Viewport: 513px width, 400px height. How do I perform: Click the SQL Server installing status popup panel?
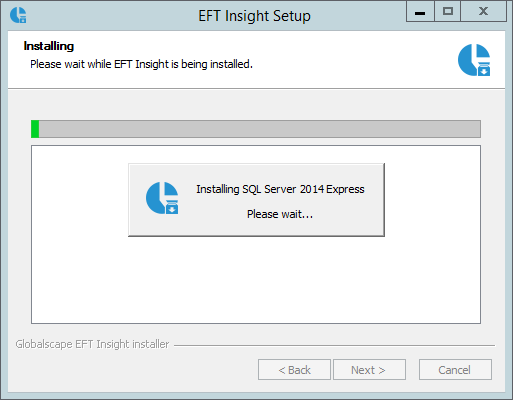pyautogui.click(x=256, y=200)
